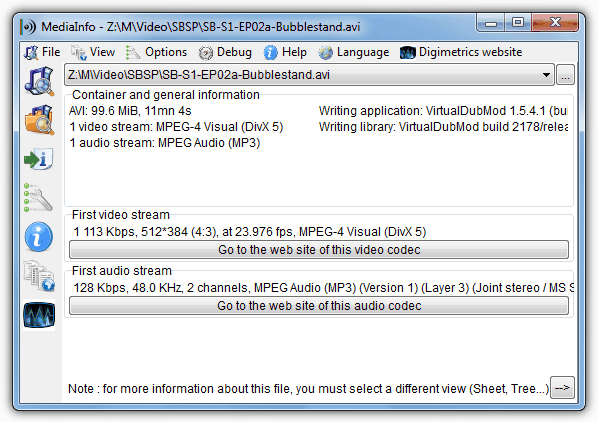Screen dimensions: 598x422
Task: Click the browse button with three dots
Action: pos(565,75)
